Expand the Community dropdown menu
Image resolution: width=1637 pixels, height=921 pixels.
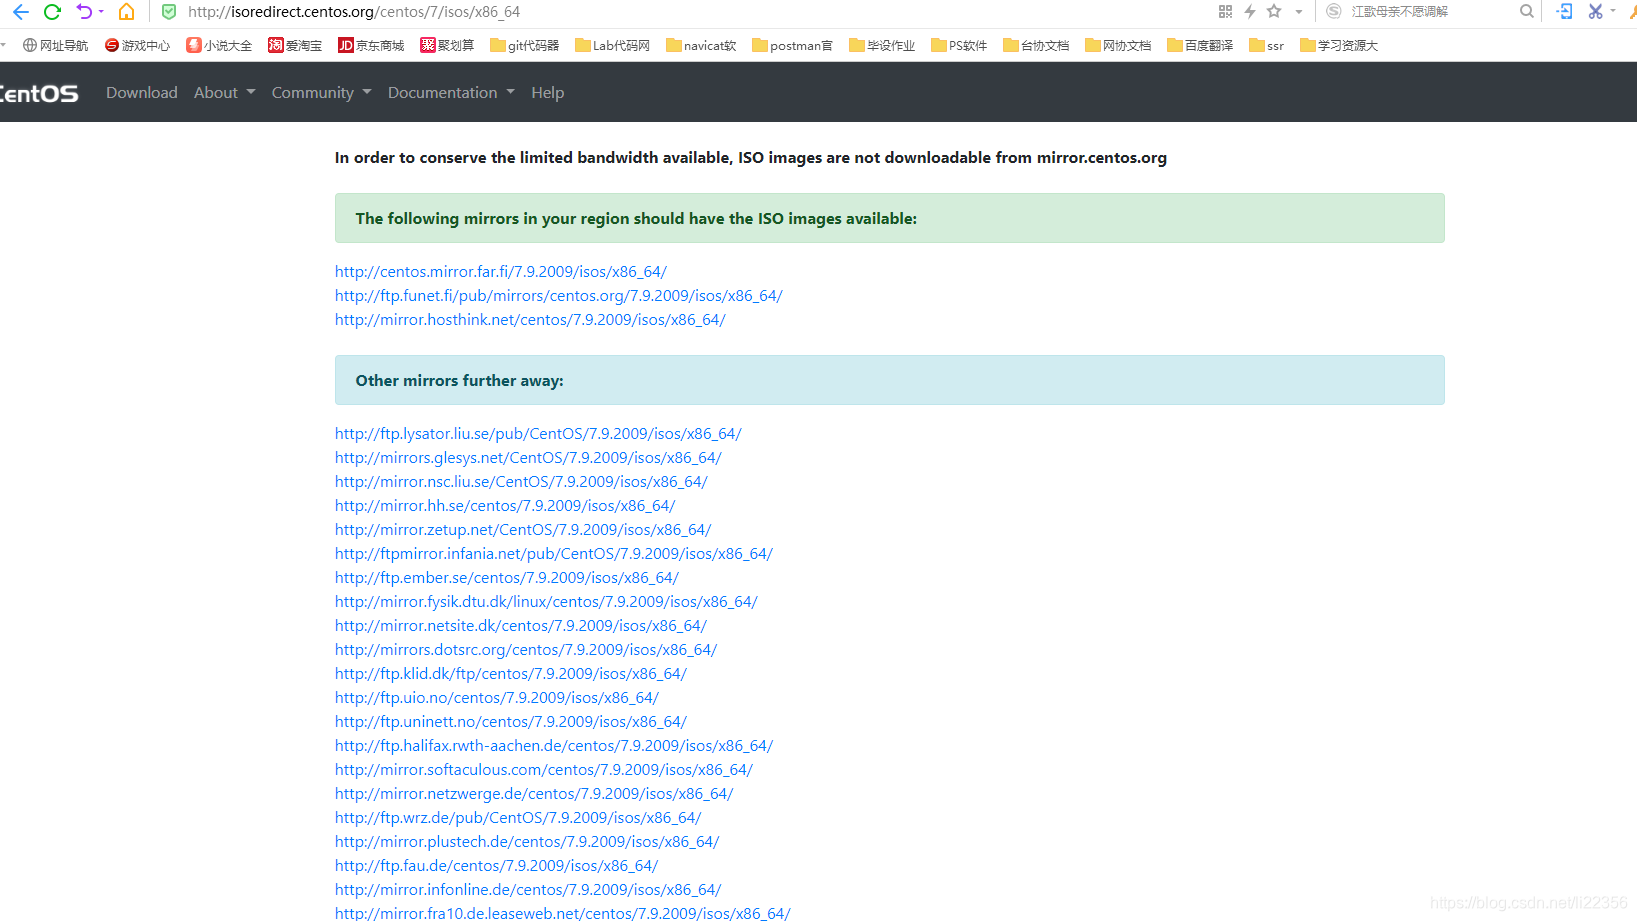321,92
